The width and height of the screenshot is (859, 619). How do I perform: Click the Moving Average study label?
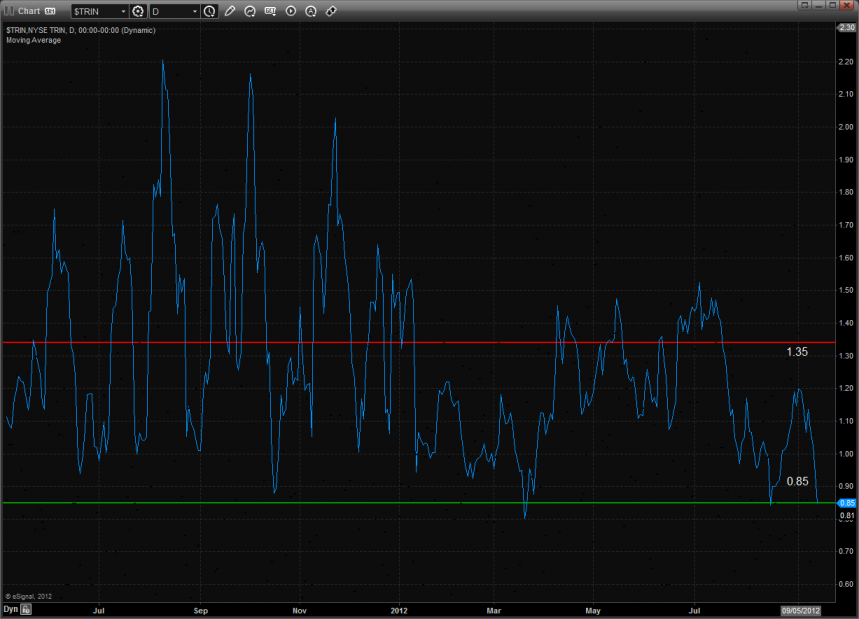[x=33, y=40]
